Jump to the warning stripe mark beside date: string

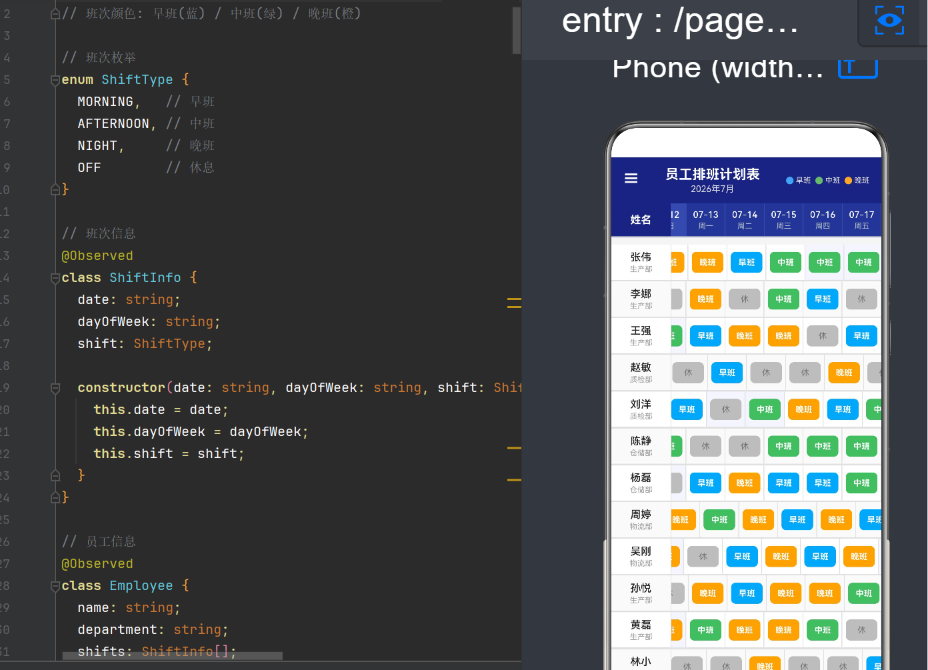pos(514,303)
